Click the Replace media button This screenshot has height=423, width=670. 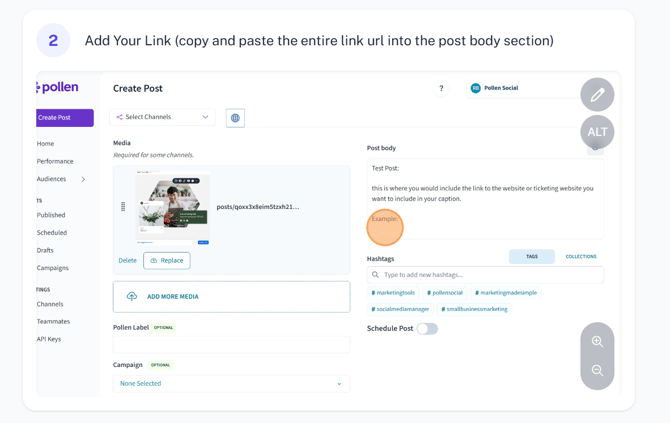coord(167,261)
